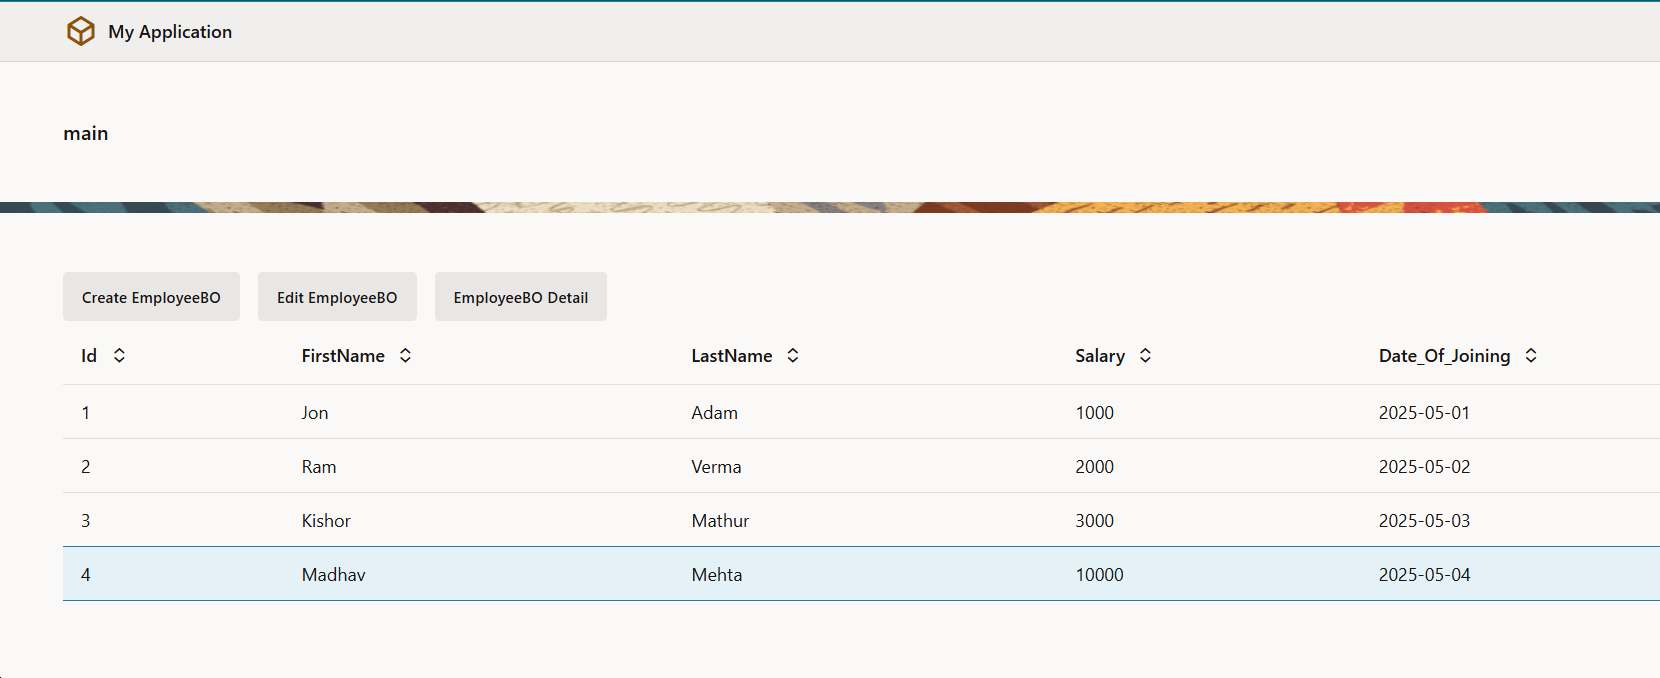
Task: Sort by Salary using sort icon
Action: (x=1145, y=356)
